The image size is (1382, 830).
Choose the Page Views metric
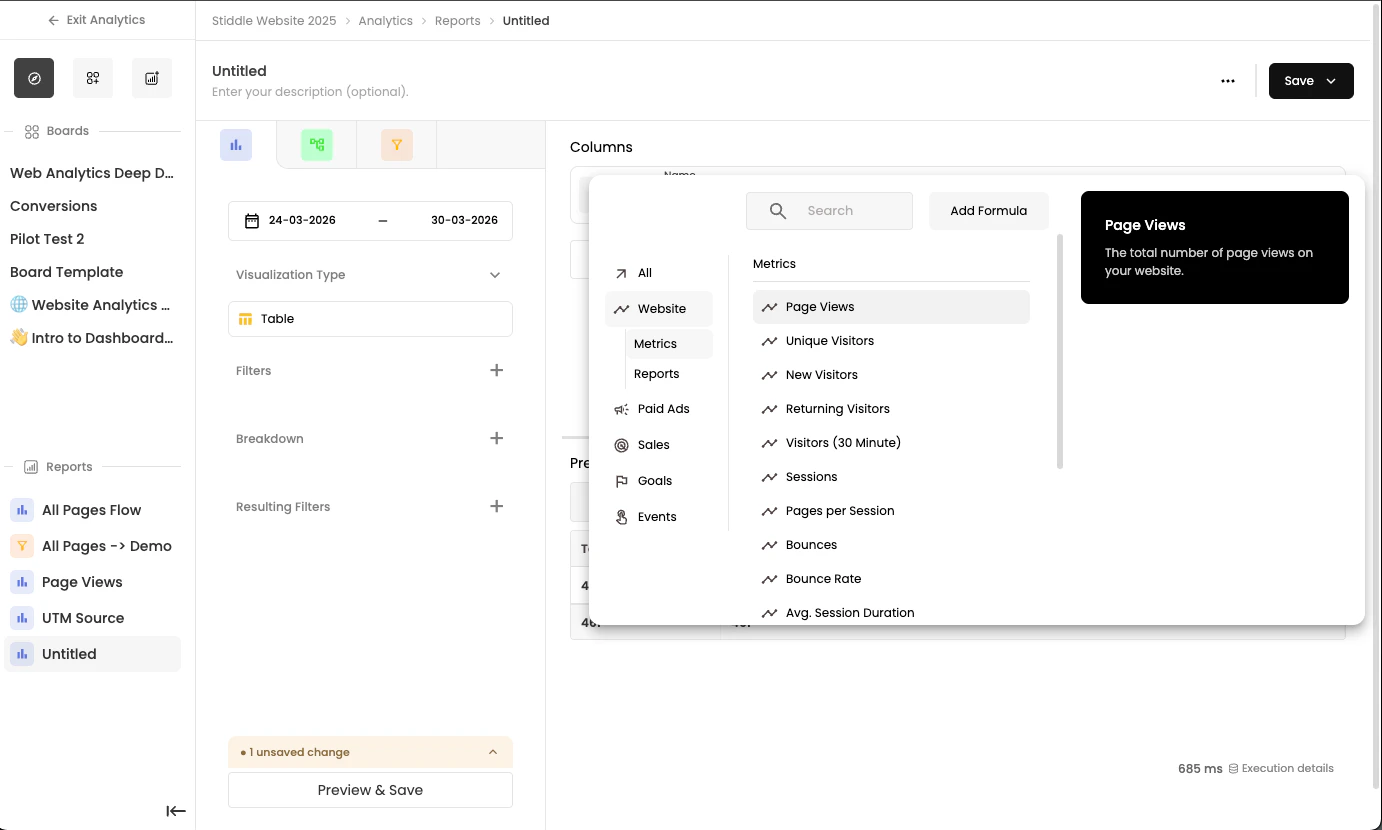pos(891,307)
